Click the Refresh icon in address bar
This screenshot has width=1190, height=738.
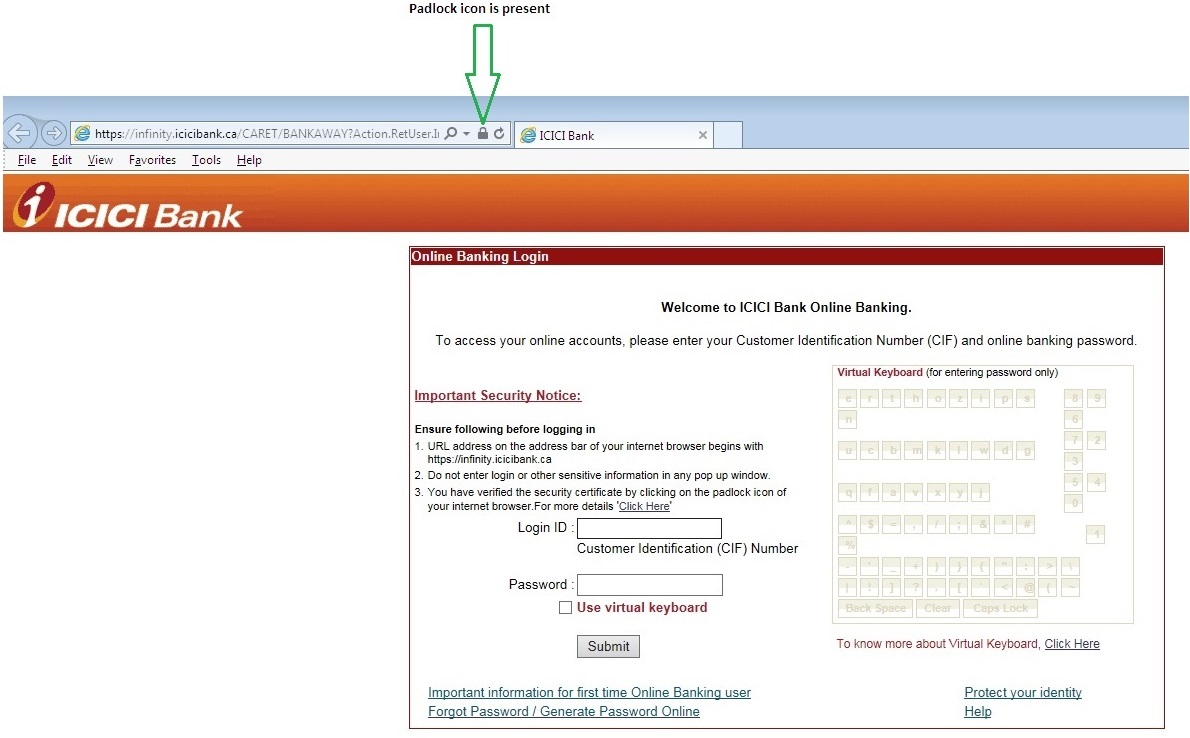tap(499, 133)
